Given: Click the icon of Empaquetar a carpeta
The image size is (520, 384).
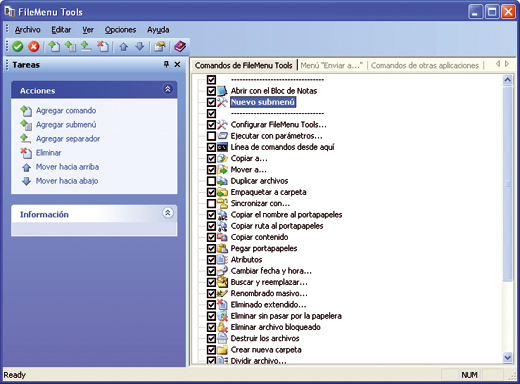Looking at the screenshot, I should [x=222, y=192].
